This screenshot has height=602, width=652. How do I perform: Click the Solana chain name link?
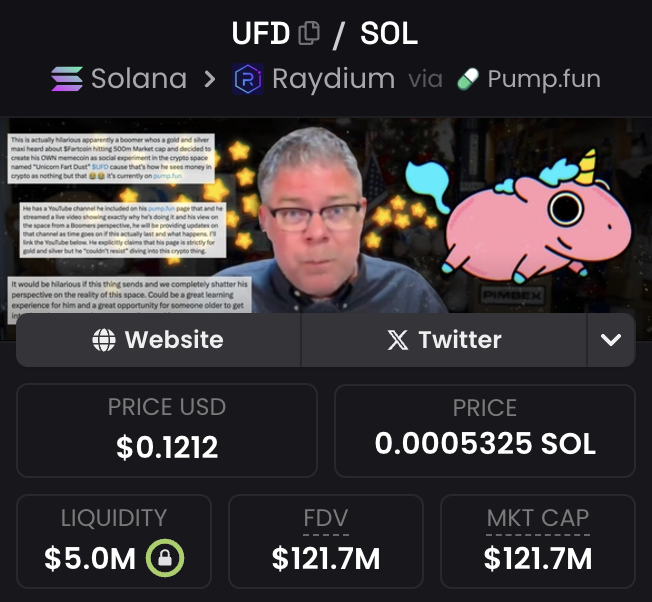click(139, 79)
